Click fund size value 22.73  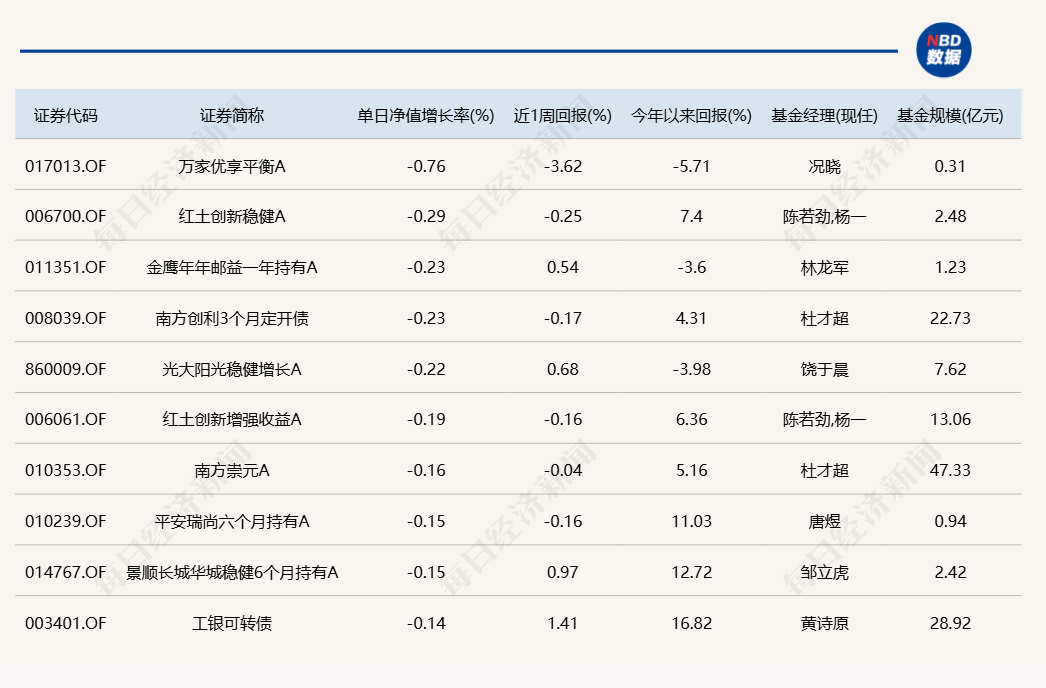click(x=950, y=318)
